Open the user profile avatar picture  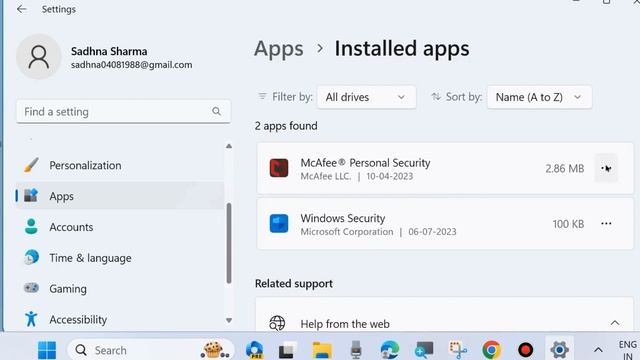[x=39, y=57]
